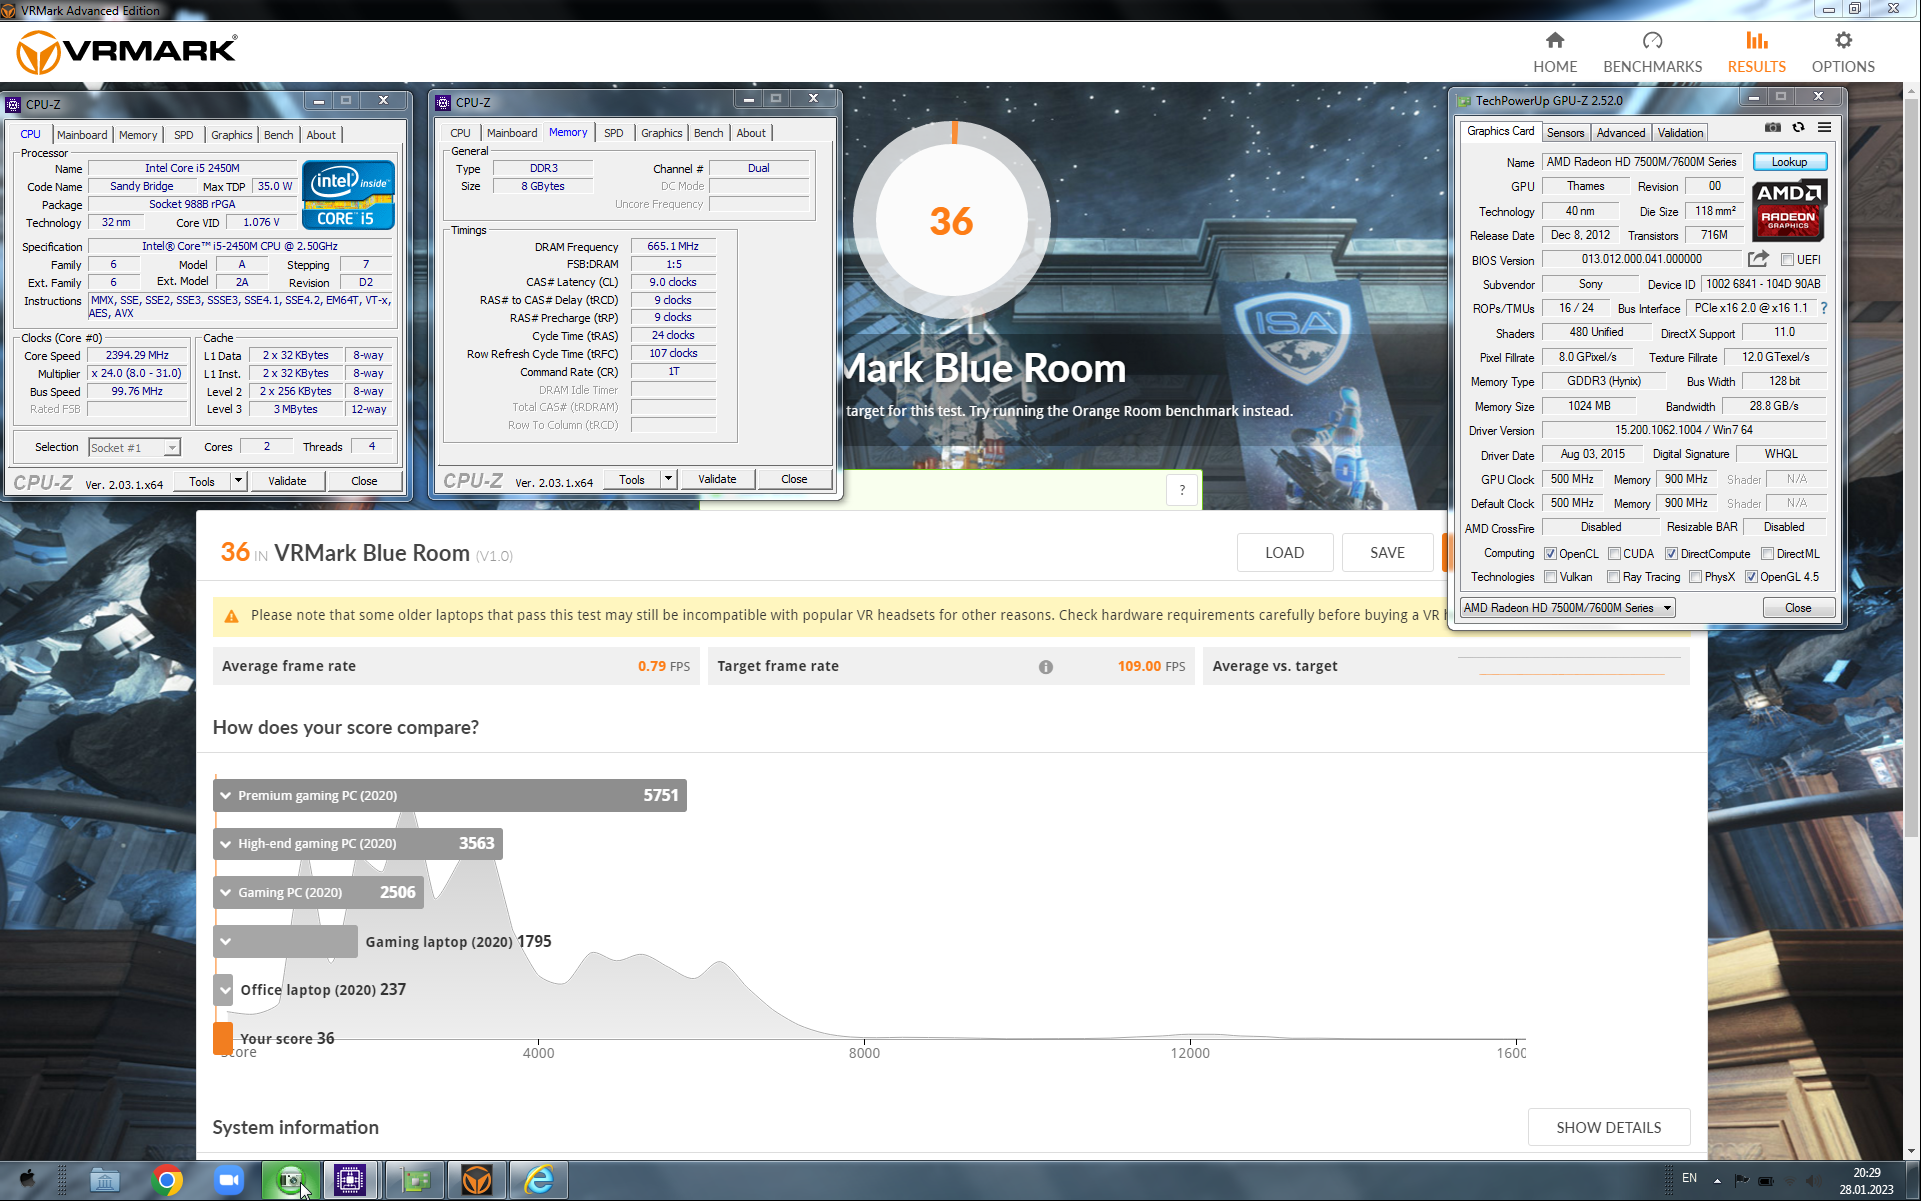Screen dimensions: 1921x1201
Task: Click the BIOS share/export arrow in GPU-Z
Action: point(1758,259)
